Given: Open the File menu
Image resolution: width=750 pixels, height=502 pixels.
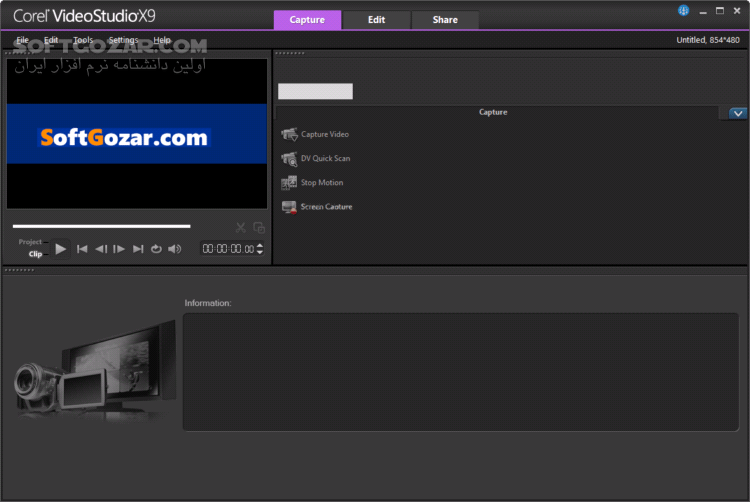Looking at the screenshot, I should (x=22, y=40).
